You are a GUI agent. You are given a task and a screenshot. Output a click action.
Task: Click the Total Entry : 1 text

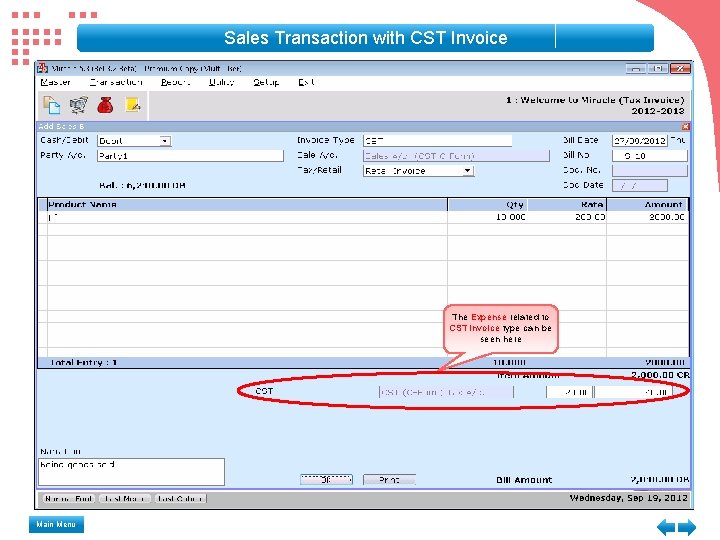pyautogui.click(x=84, y=362)
